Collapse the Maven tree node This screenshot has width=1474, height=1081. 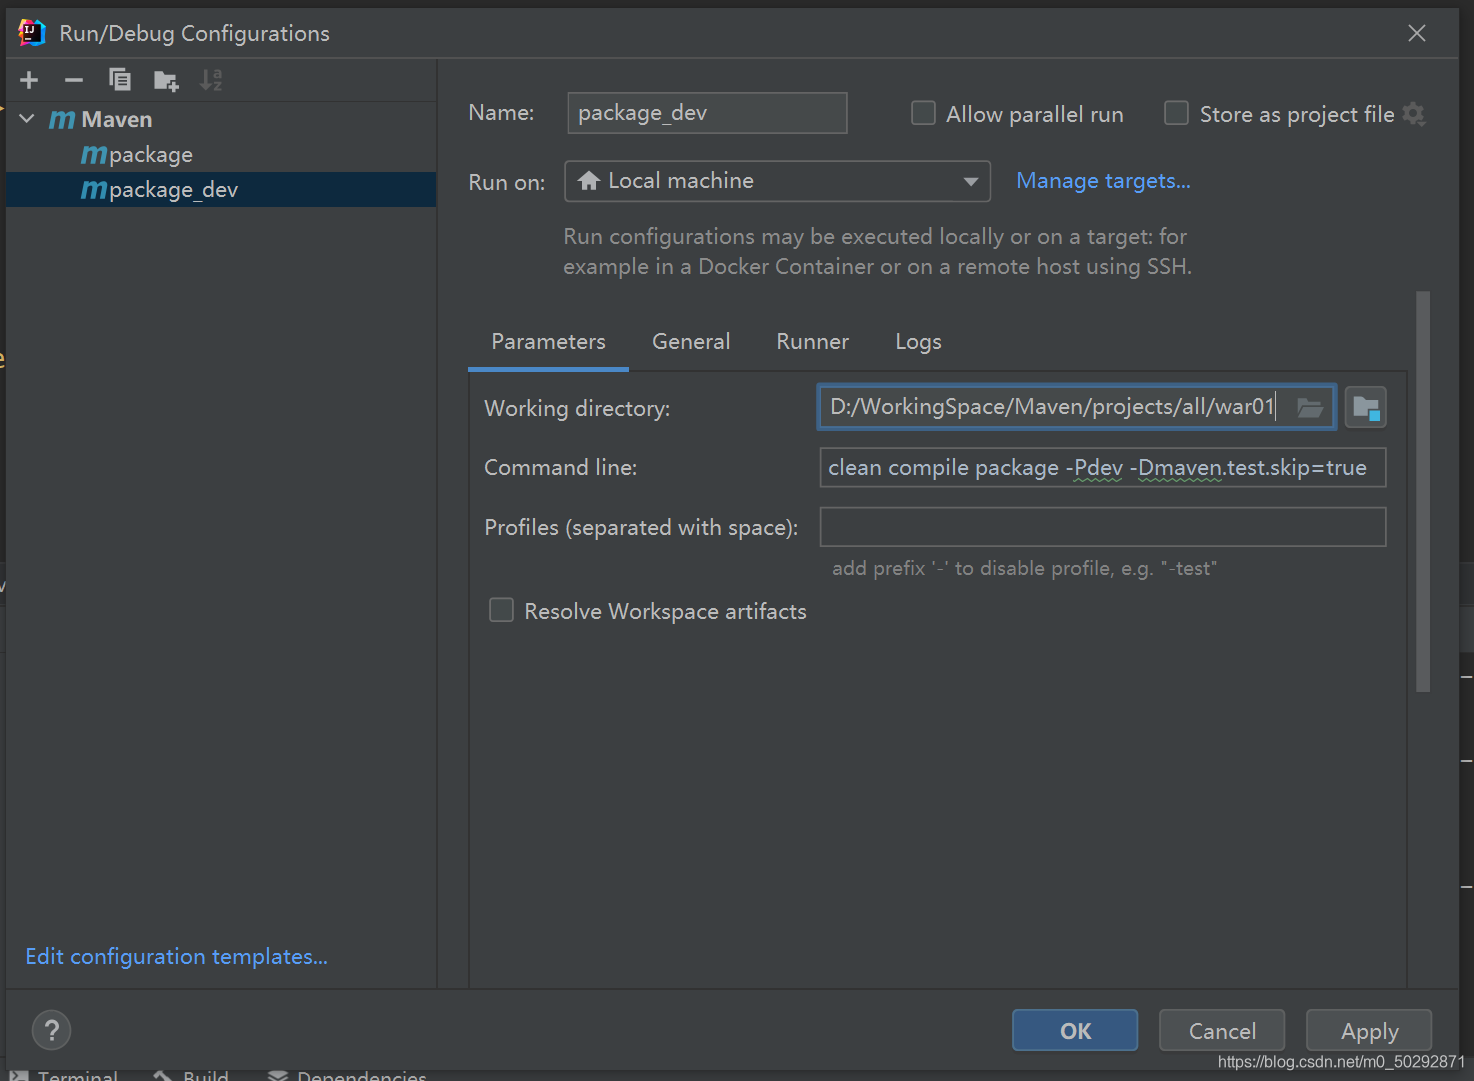tap(27, 119)
